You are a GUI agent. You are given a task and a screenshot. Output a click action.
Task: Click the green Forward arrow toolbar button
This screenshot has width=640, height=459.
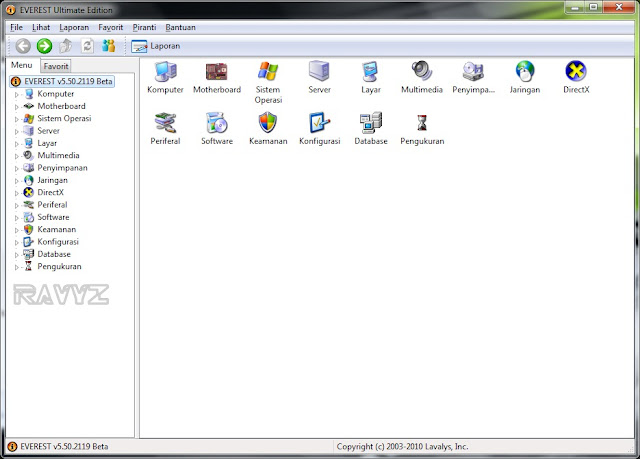click(44, 46)
